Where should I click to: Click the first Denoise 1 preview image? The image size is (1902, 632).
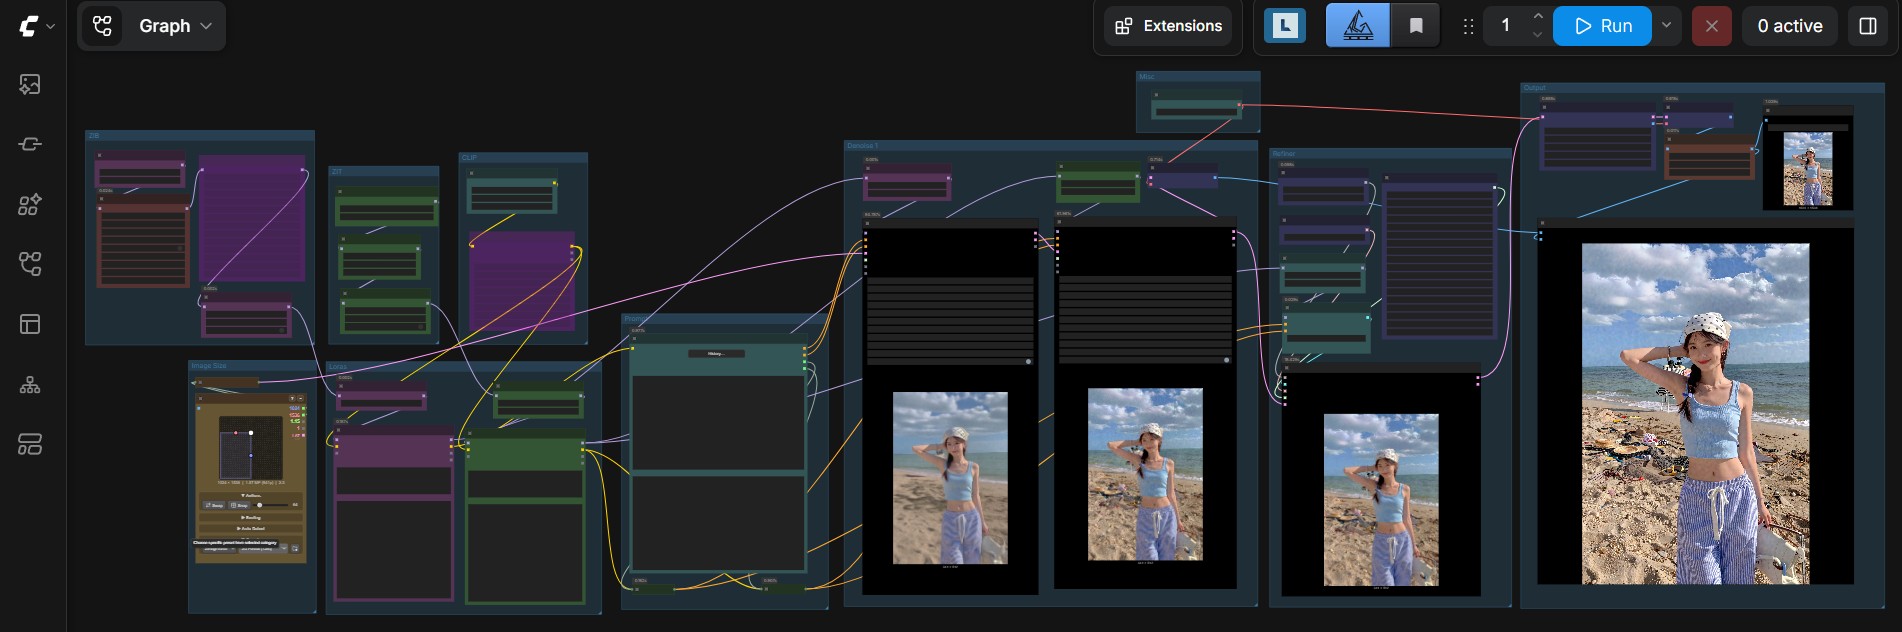pyautogui.click(x=950, y=478)
